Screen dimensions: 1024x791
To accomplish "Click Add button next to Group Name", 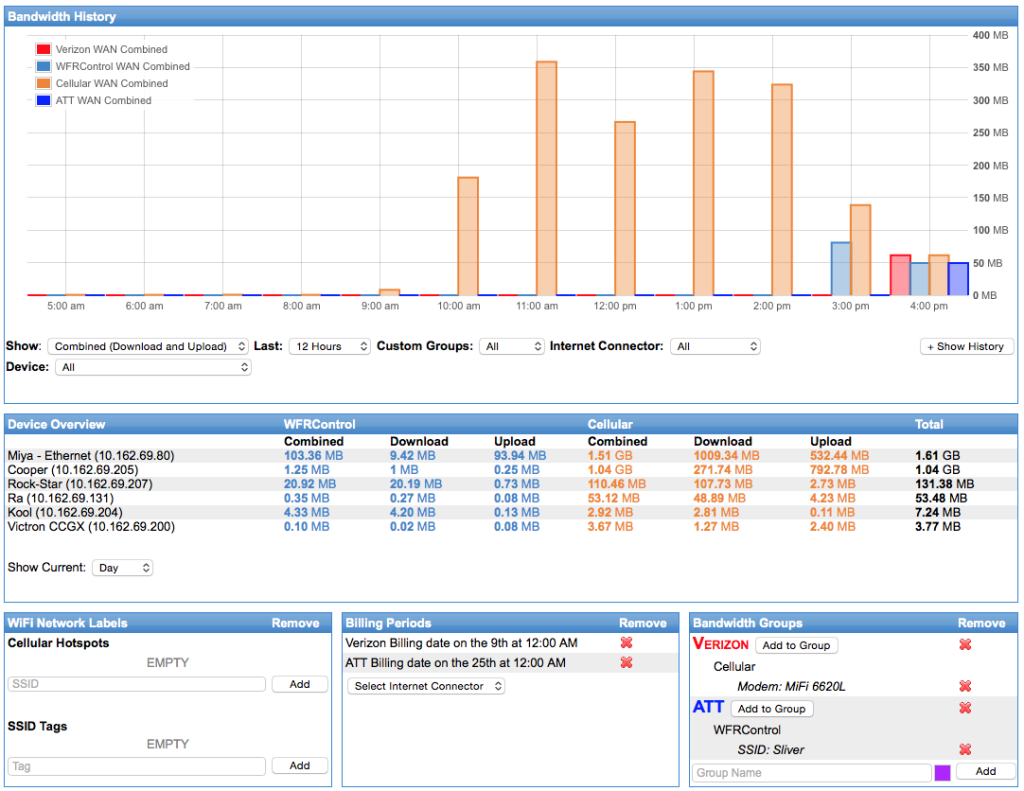I will click(x=985, y=771).
